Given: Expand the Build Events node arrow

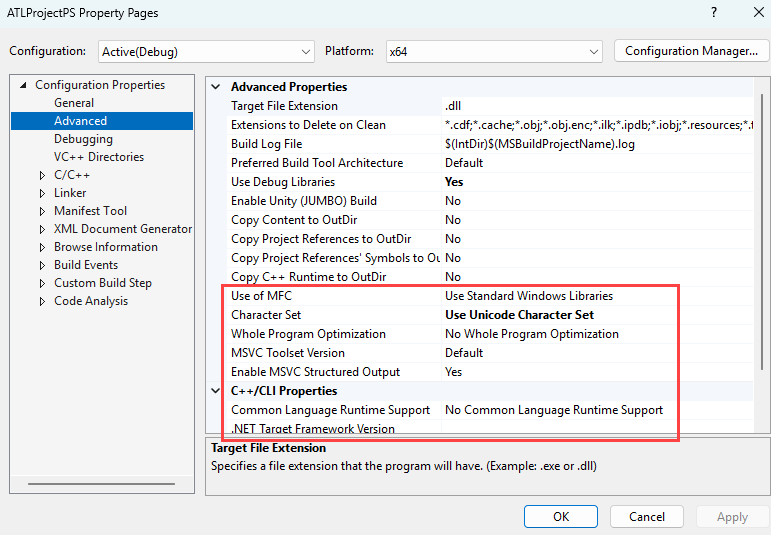Looking at the screenshot, I should coord(43,266).
